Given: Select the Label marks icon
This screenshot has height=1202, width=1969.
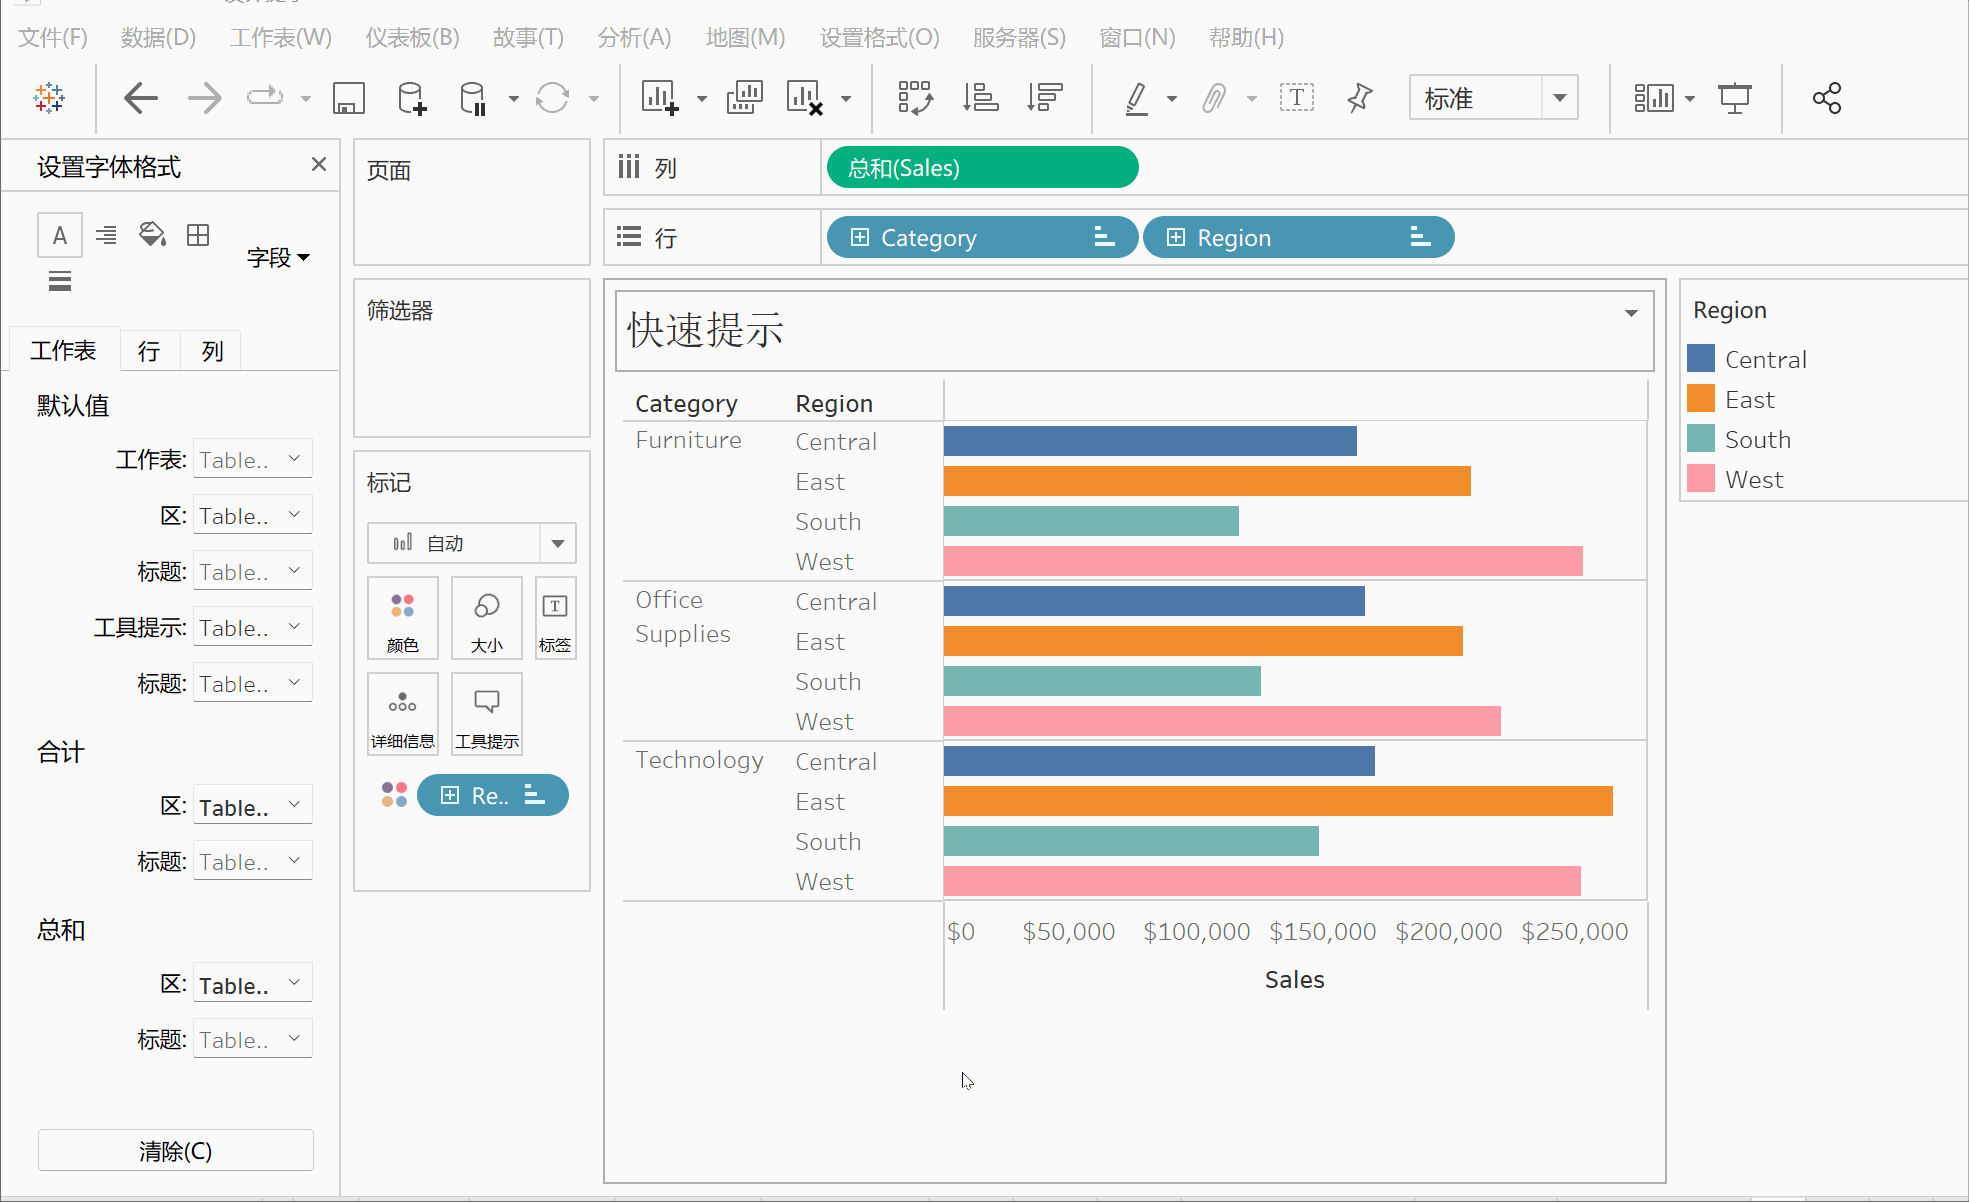Looking at the screenshot, I should point(555,617).
